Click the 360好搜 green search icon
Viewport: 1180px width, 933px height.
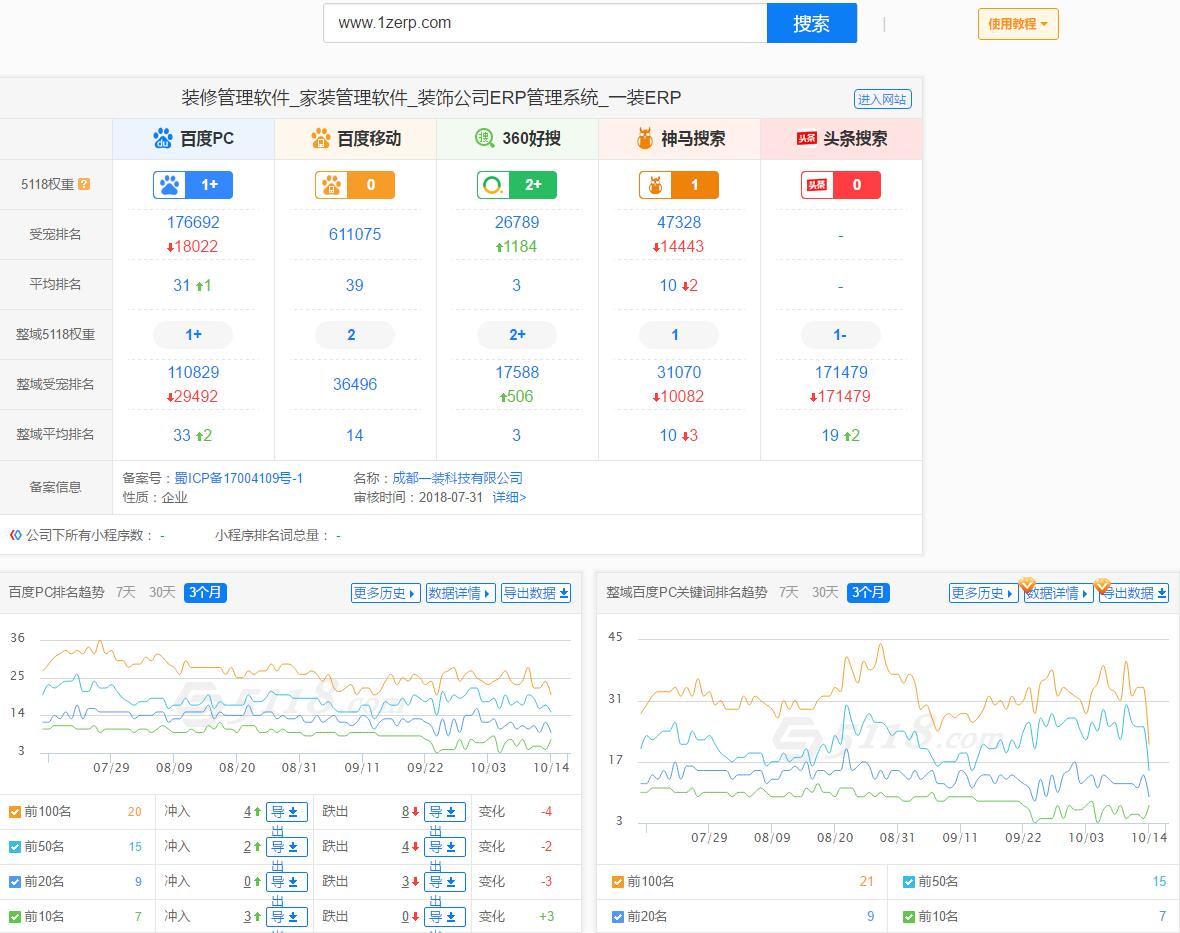(x=483, y=138)
